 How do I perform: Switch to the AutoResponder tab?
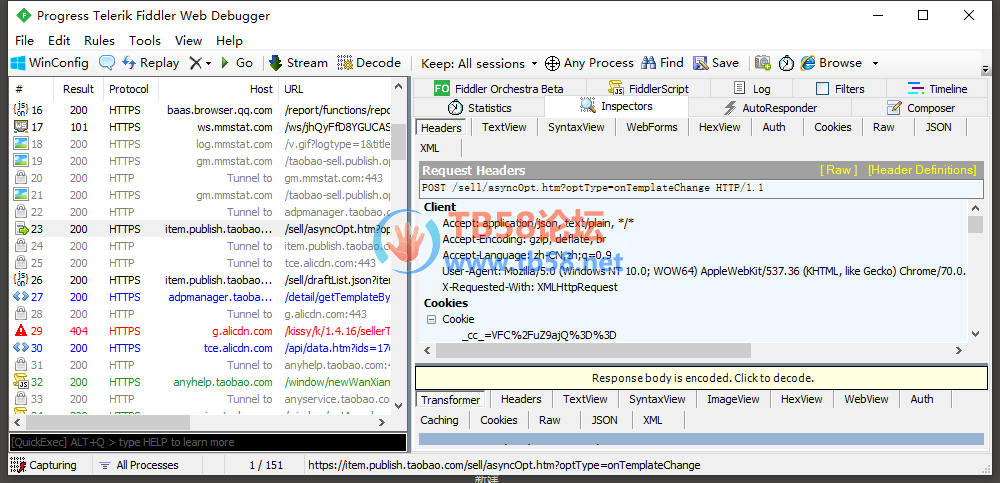[x=770, y=108]
